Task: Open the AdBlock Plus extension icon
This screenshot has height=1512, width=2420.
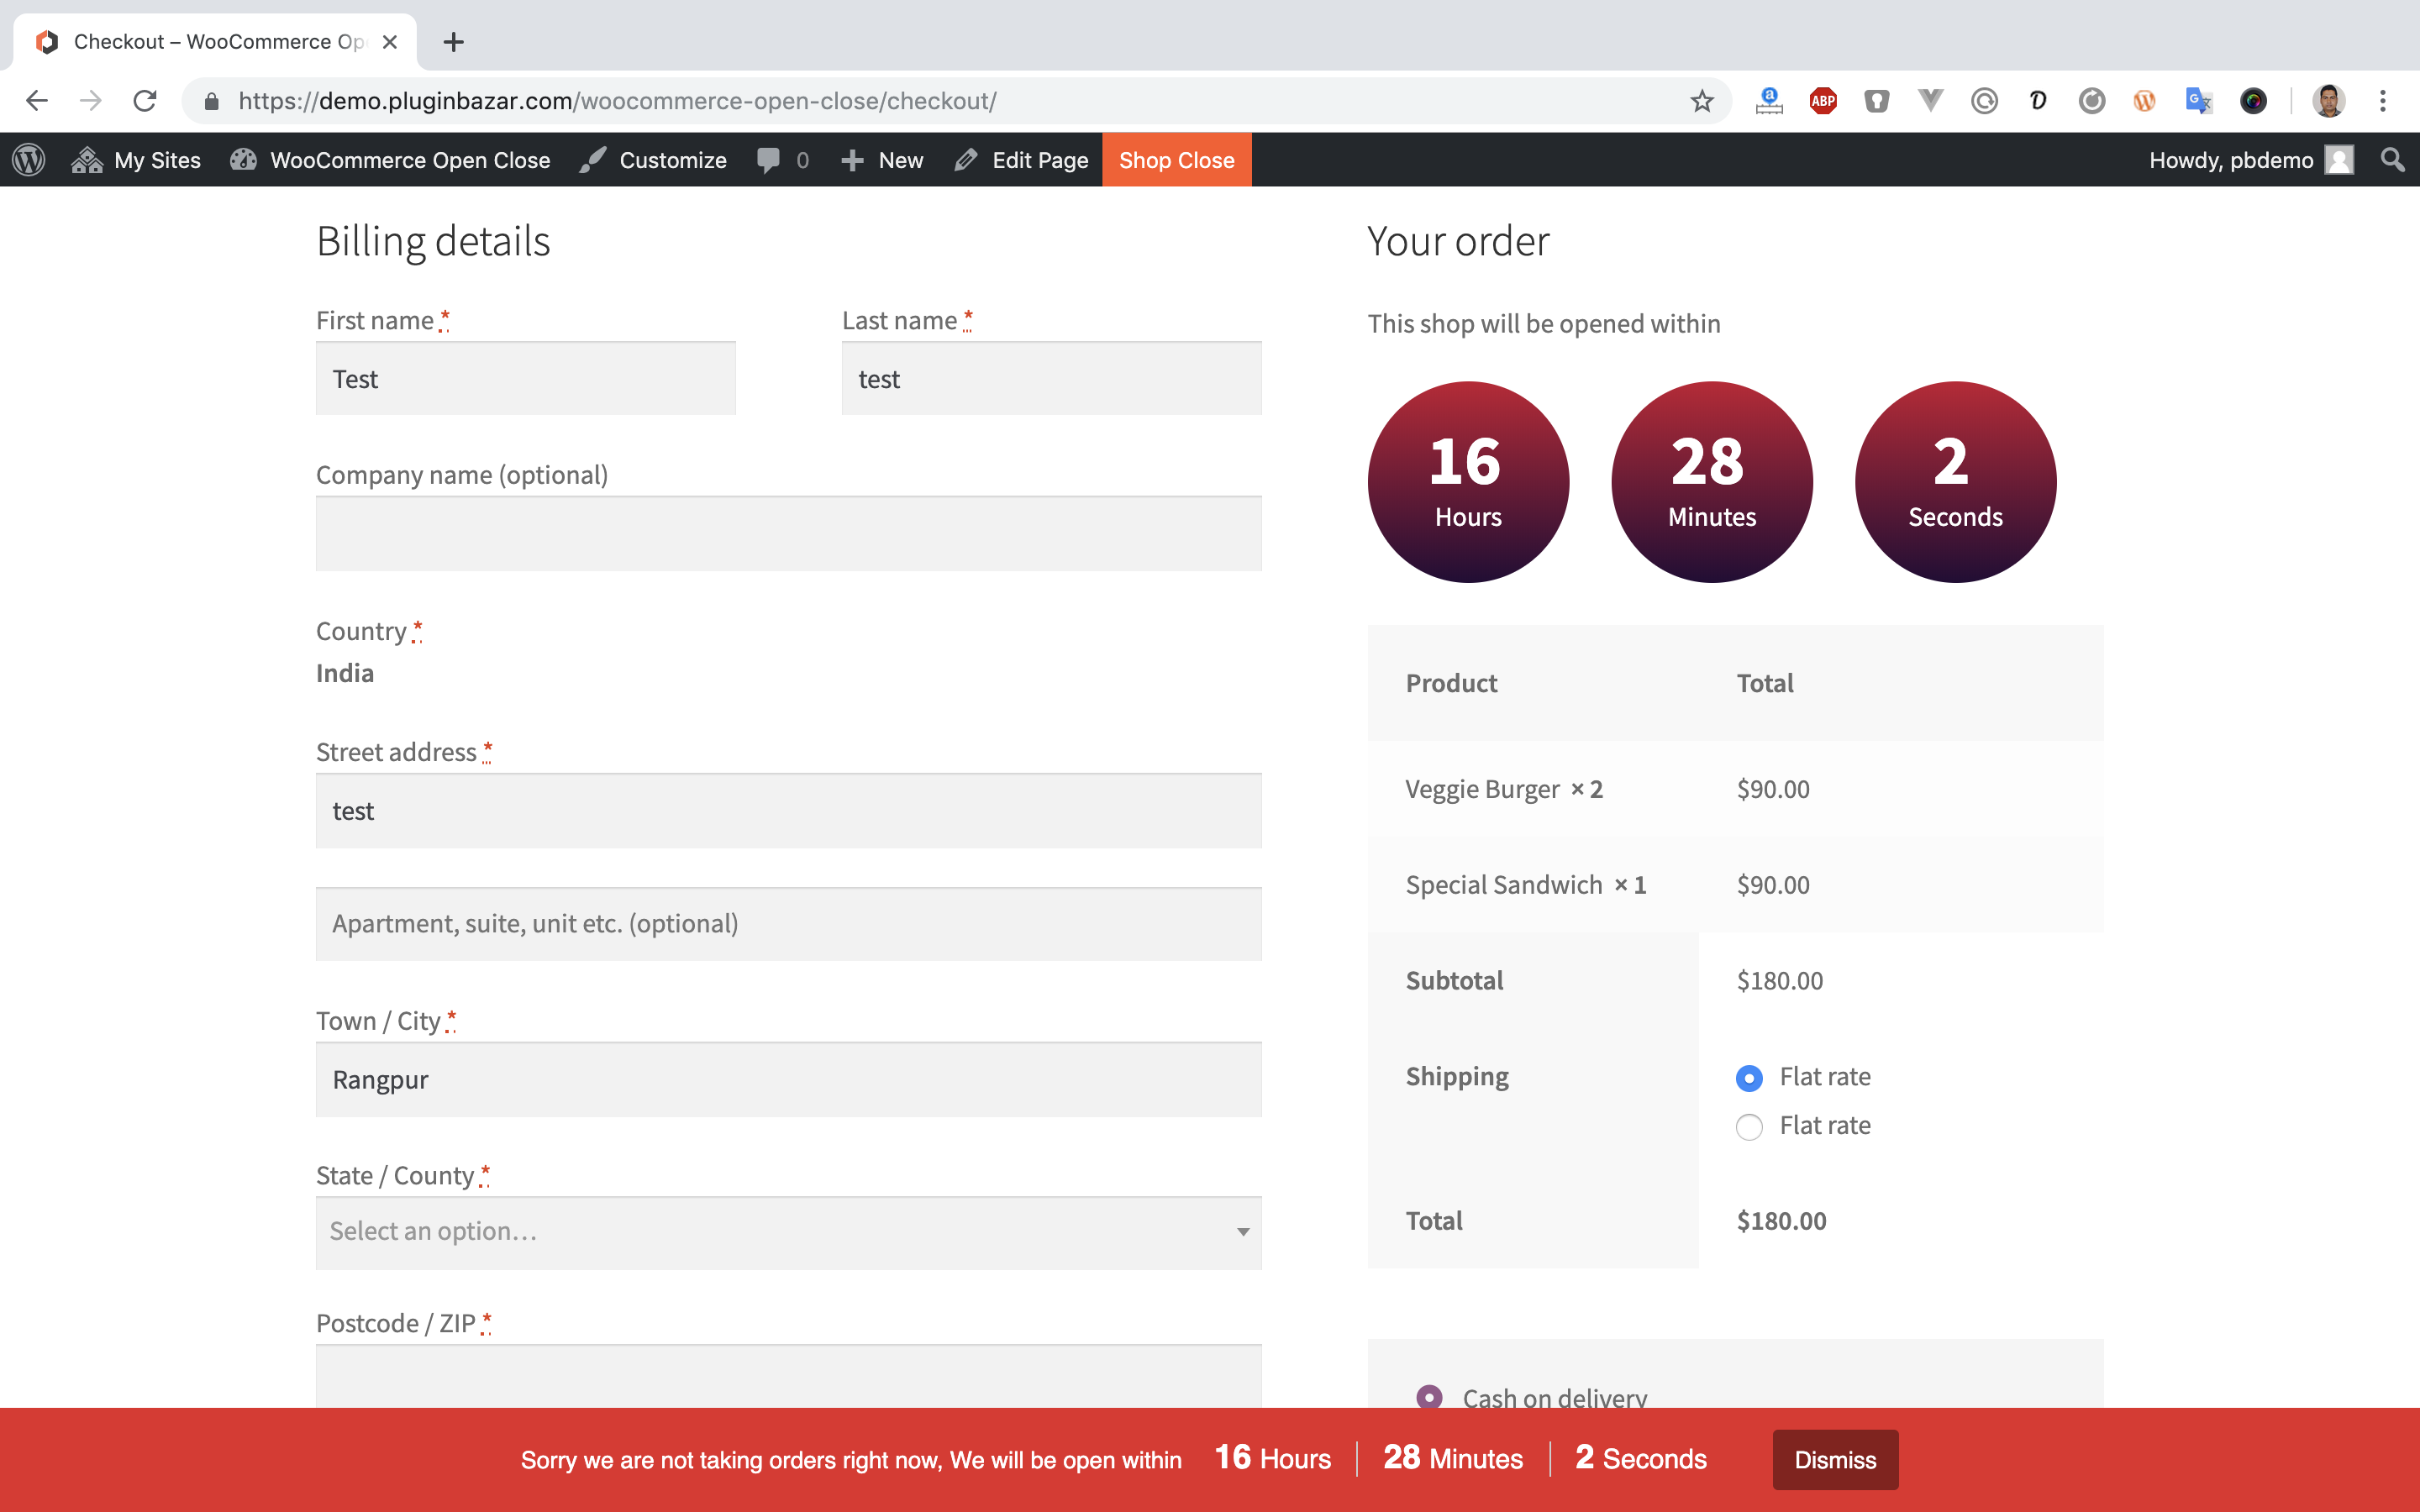Action: click(1823, 101)
